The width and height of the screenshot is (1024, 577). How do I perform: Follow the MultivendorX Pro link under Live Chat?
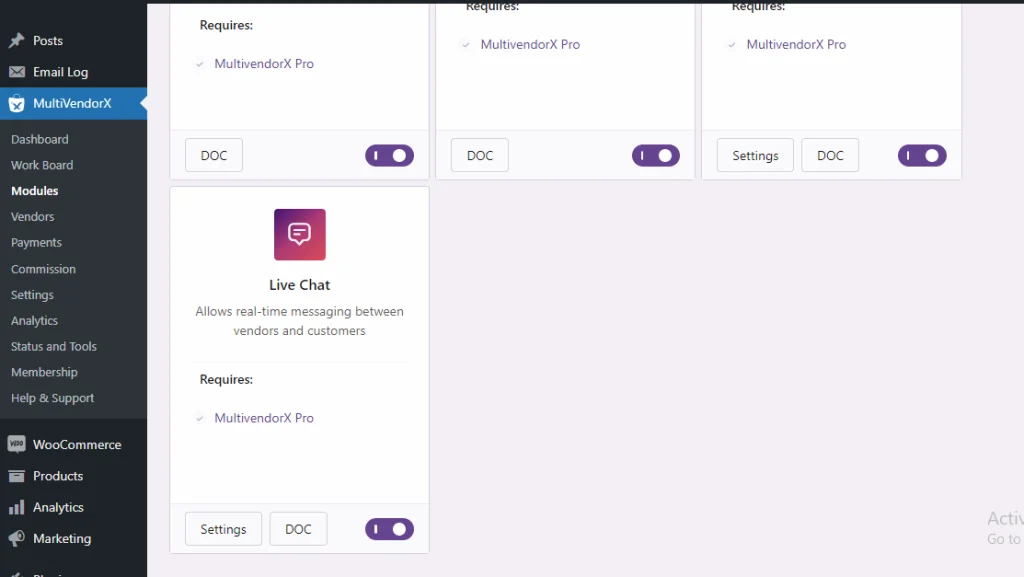(264, 418)
